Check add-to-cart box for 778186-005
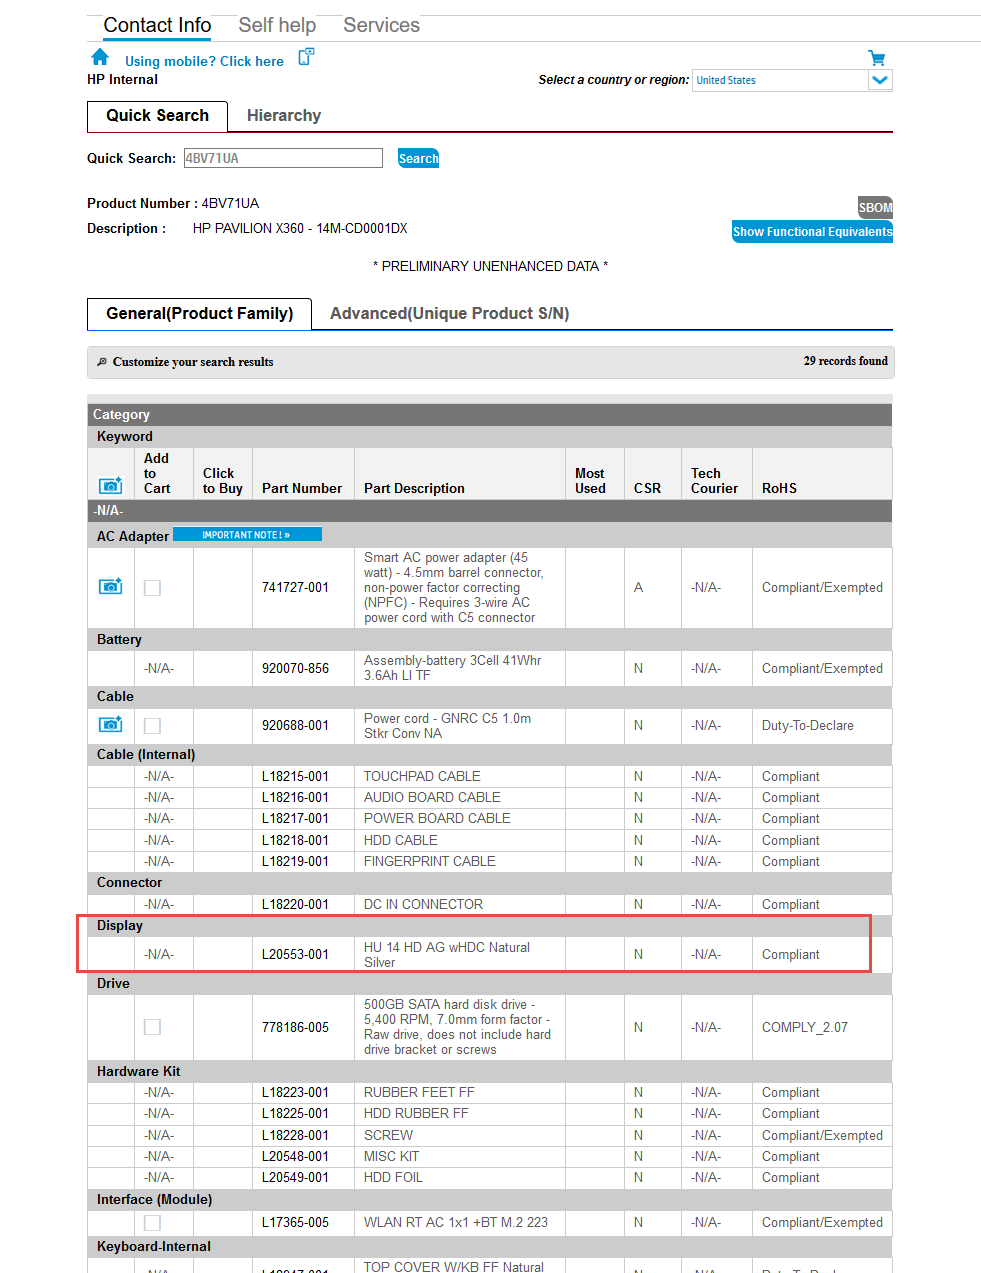Screen dimensions: 981x1273 coord(152,1027)
